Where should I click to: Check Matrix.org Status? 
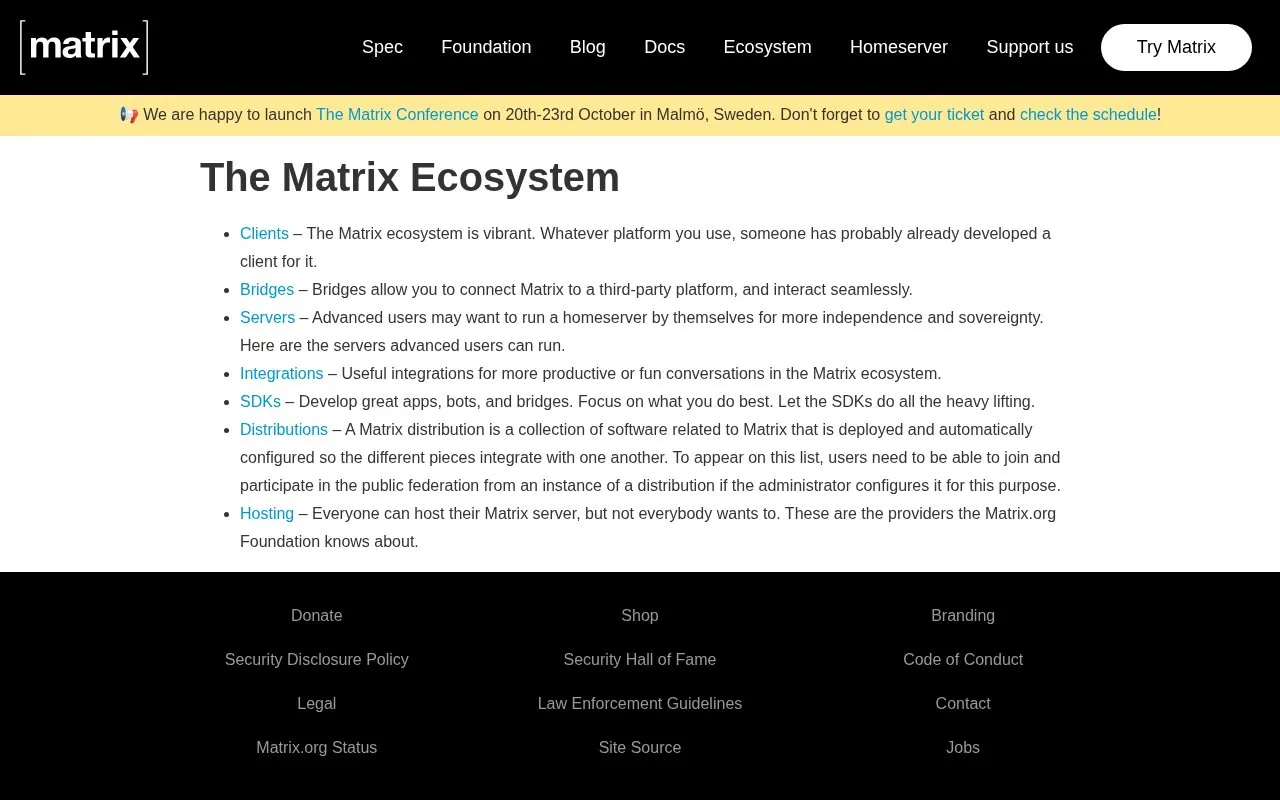pos(317,748)
